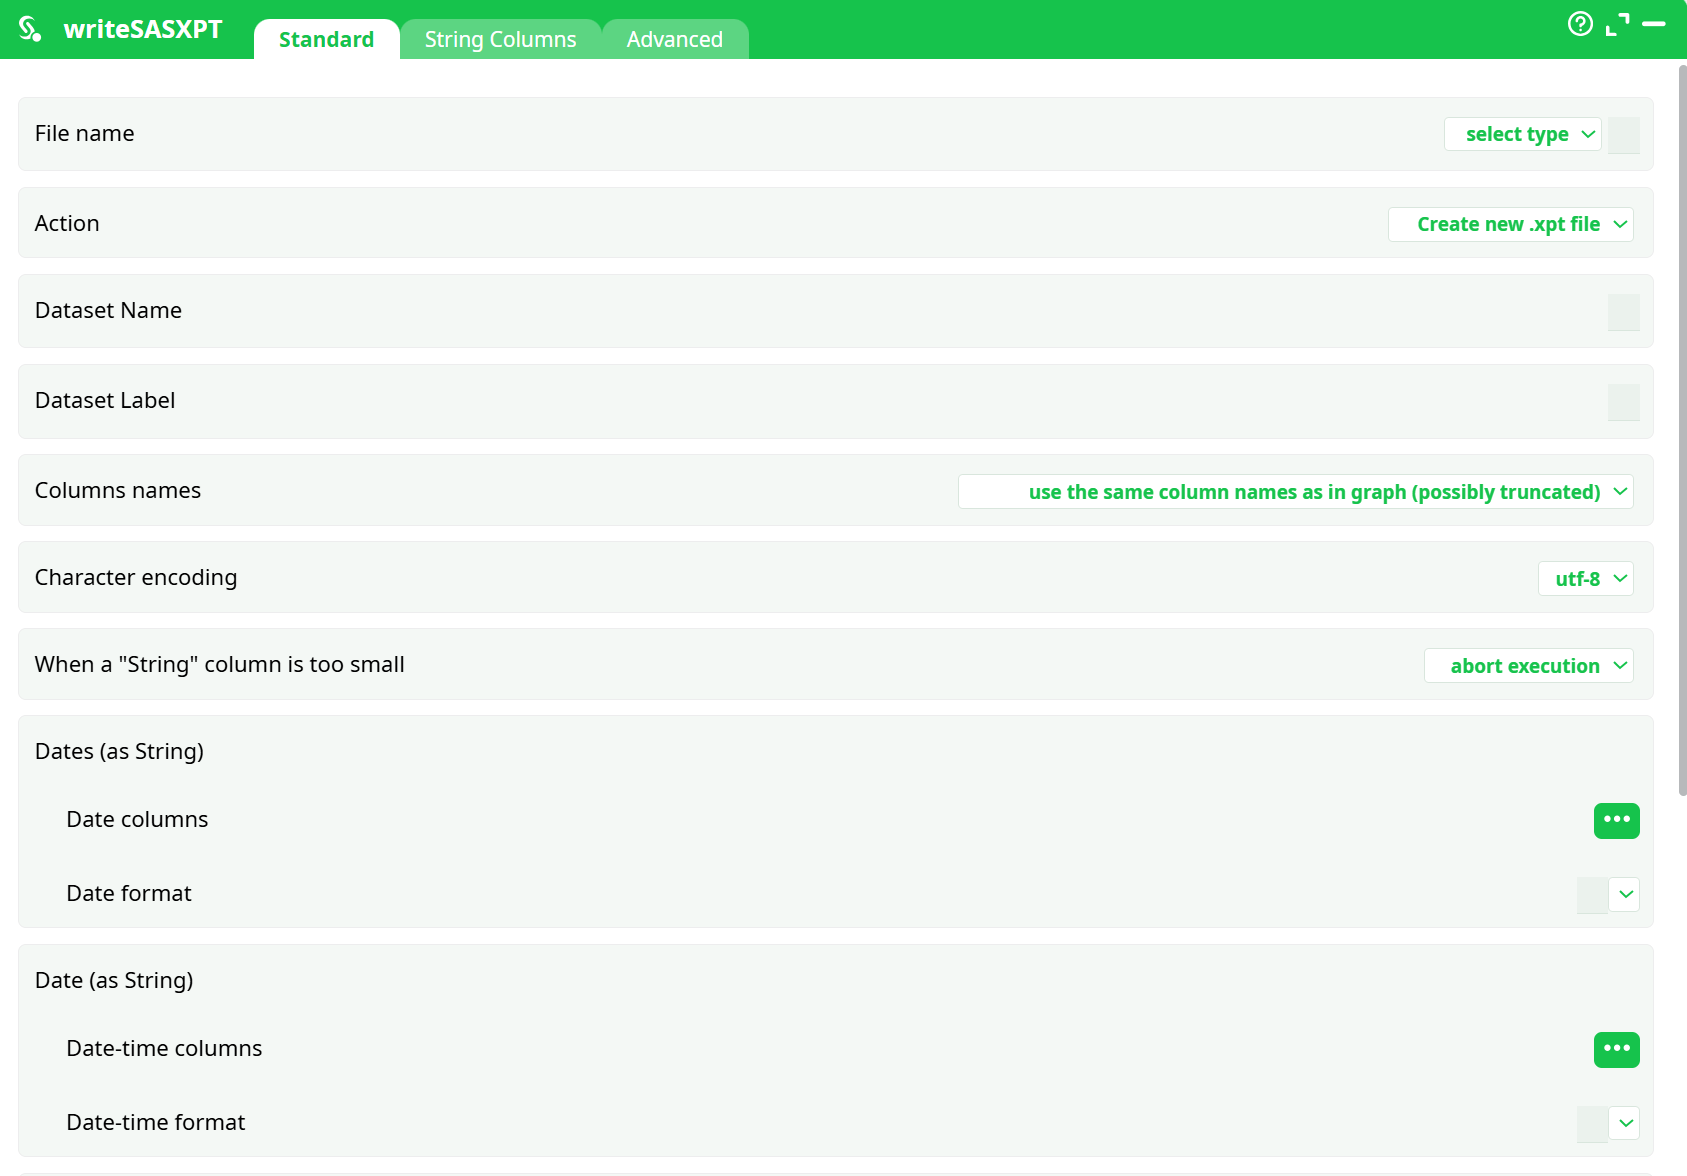Open the 'abort execution' dropdown
1687x1176 pixels.
point(1528,666)
